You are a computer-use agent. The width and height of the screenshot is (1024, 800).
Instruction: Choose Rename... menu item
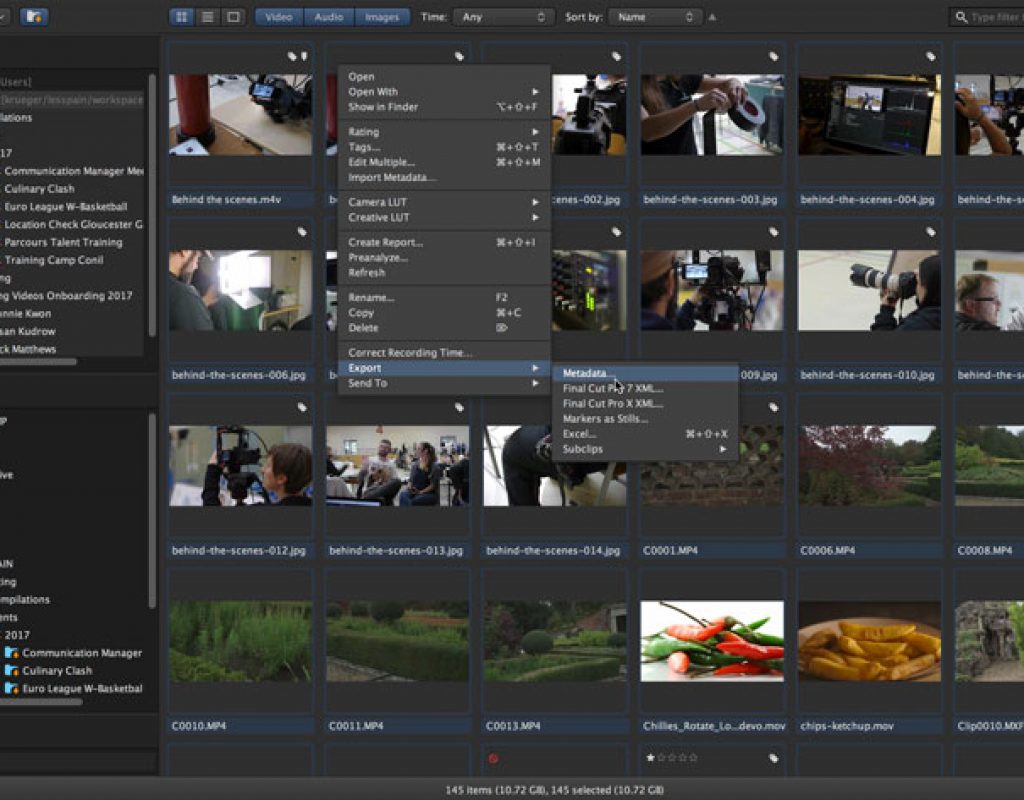coord(444,297)
